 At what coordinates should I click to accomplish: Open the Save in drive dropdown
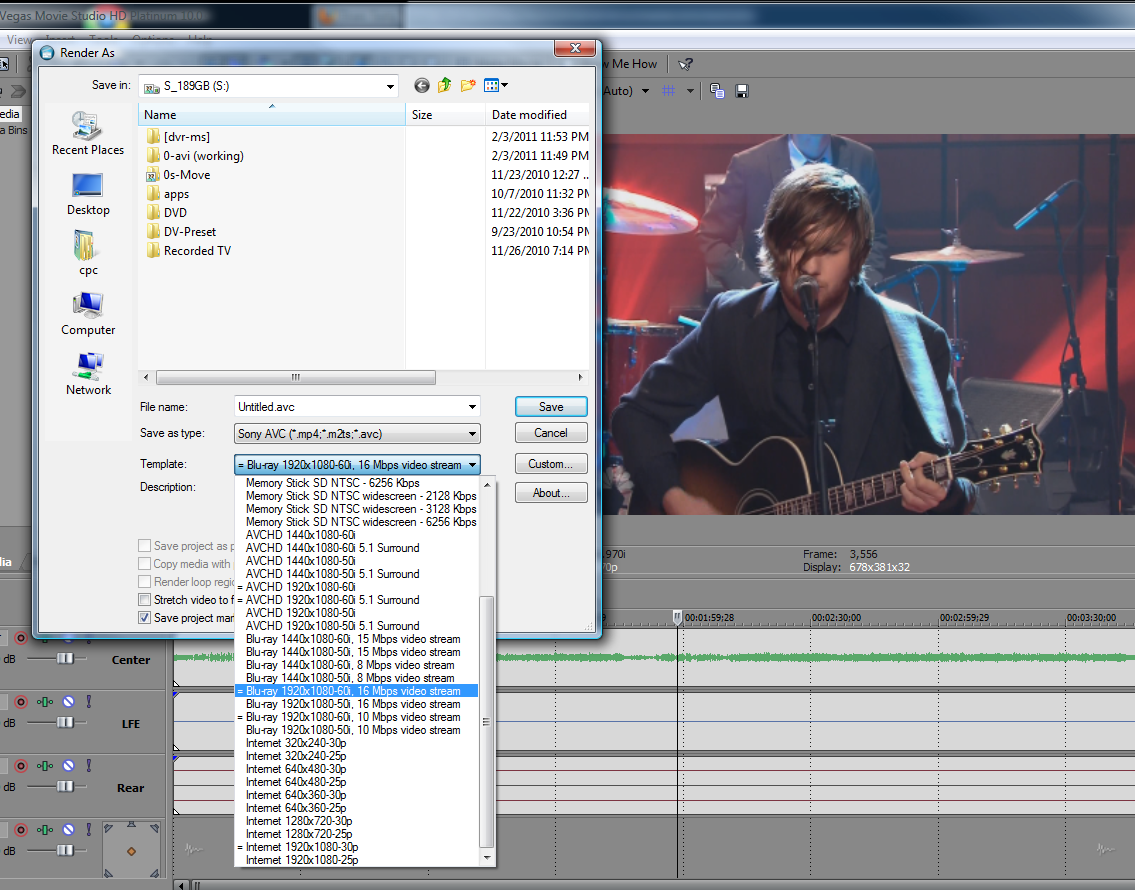(389, 87)
